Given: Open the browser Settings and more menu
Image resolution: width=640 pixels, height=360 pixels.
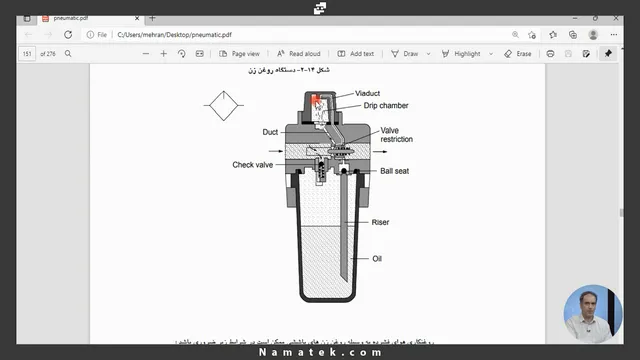Looking at the screenshot, I should [x=613, y=35].
